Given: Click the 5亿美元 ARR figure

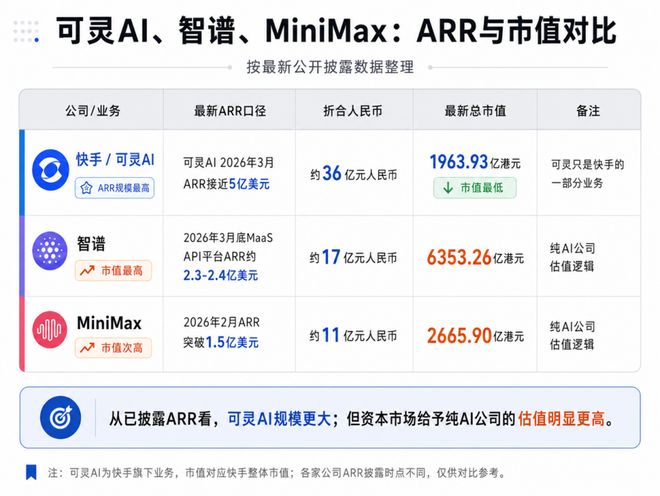Looking at the screenshot, I should (x=249, y=184).
